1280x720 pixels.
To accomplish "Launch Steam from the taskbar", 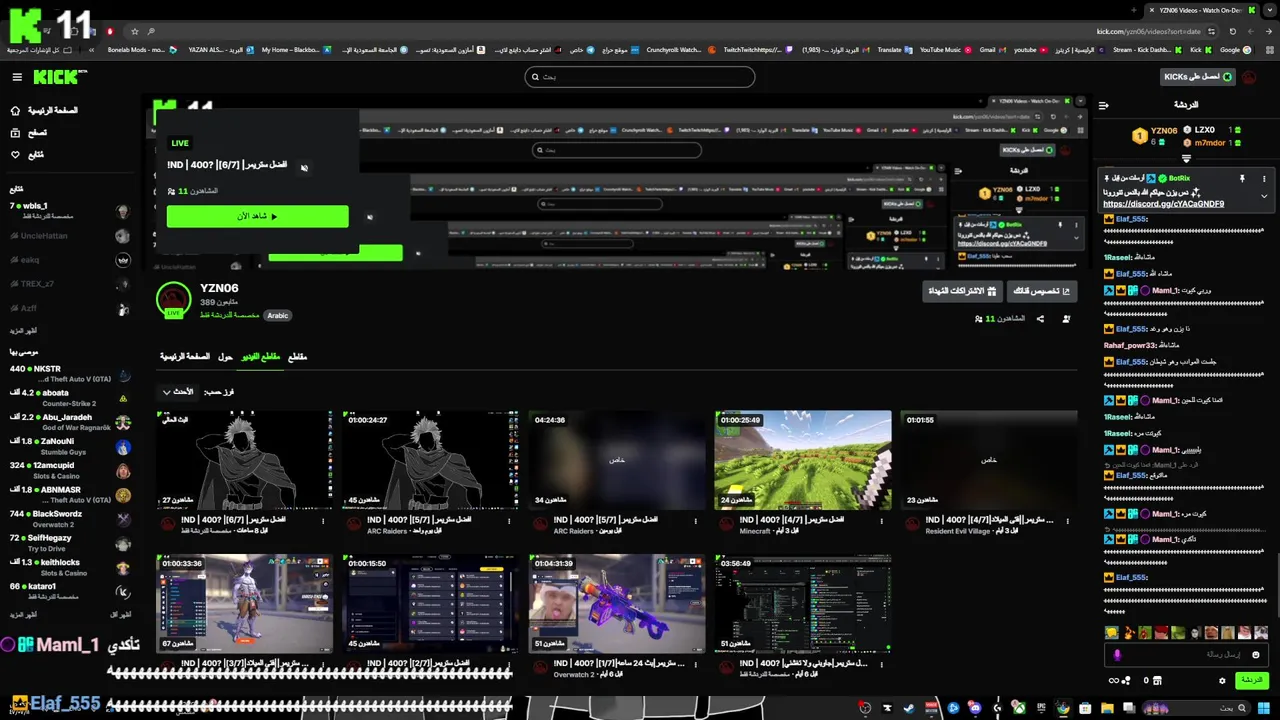I will tap(909, 708).
